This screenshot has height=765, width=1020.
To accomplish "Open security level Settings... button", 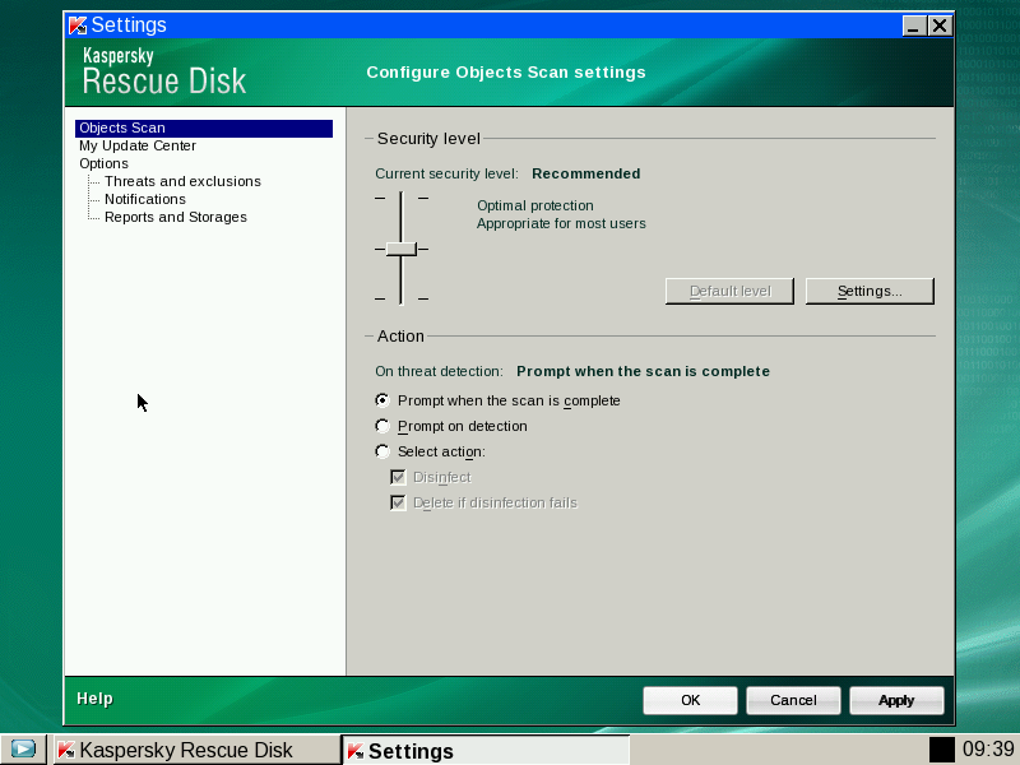I will click(870, 291).
